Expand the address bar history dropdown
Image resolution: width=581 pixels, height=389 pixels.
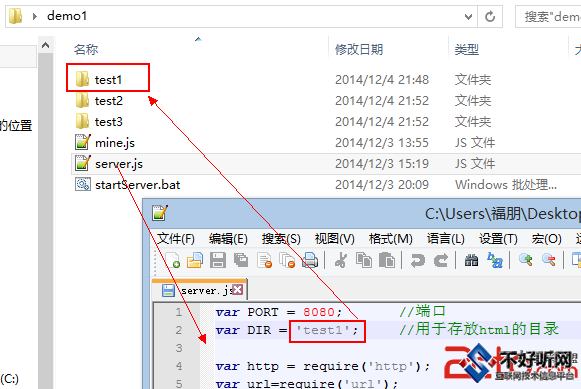(x=468, y=17)
